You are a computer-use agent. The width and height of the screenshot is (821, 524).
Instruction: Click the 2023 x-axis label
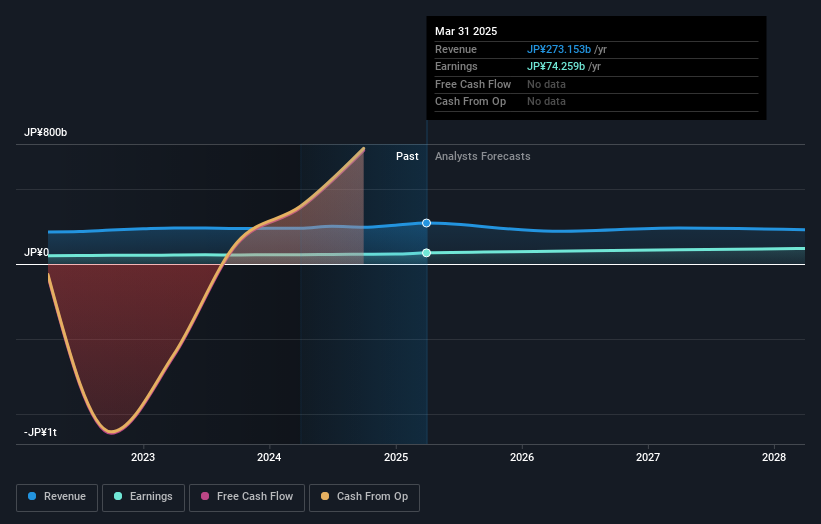pos(143,457)
